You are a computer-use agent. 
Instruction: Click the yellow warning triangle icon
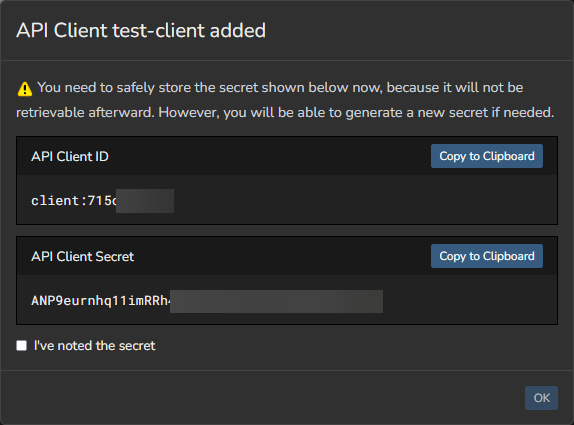[25, 89]
